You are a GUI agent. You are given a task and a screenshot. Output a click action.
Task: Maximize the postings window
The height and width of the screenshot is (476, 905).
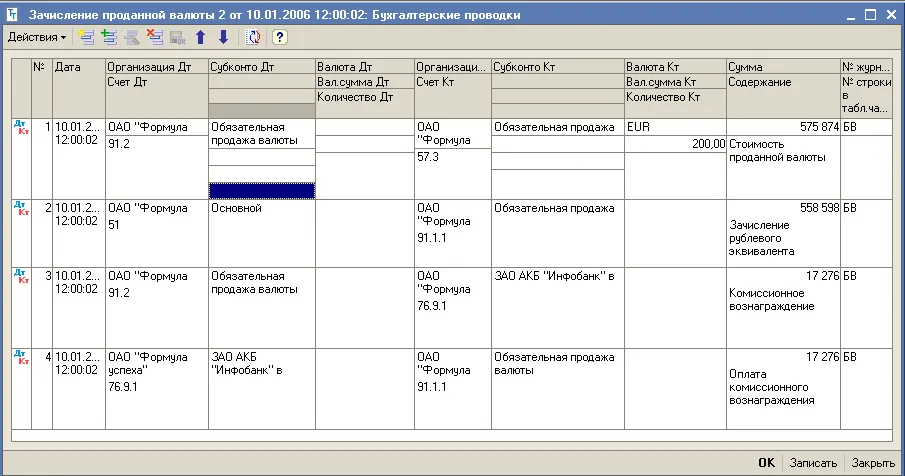[870, 15]
